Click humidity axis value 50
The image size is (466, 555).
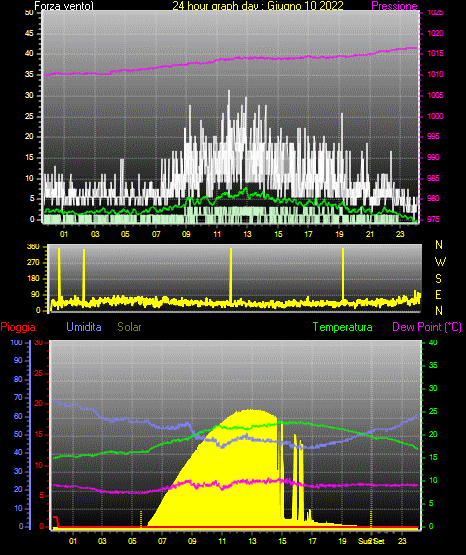click(x=18, y=434)
